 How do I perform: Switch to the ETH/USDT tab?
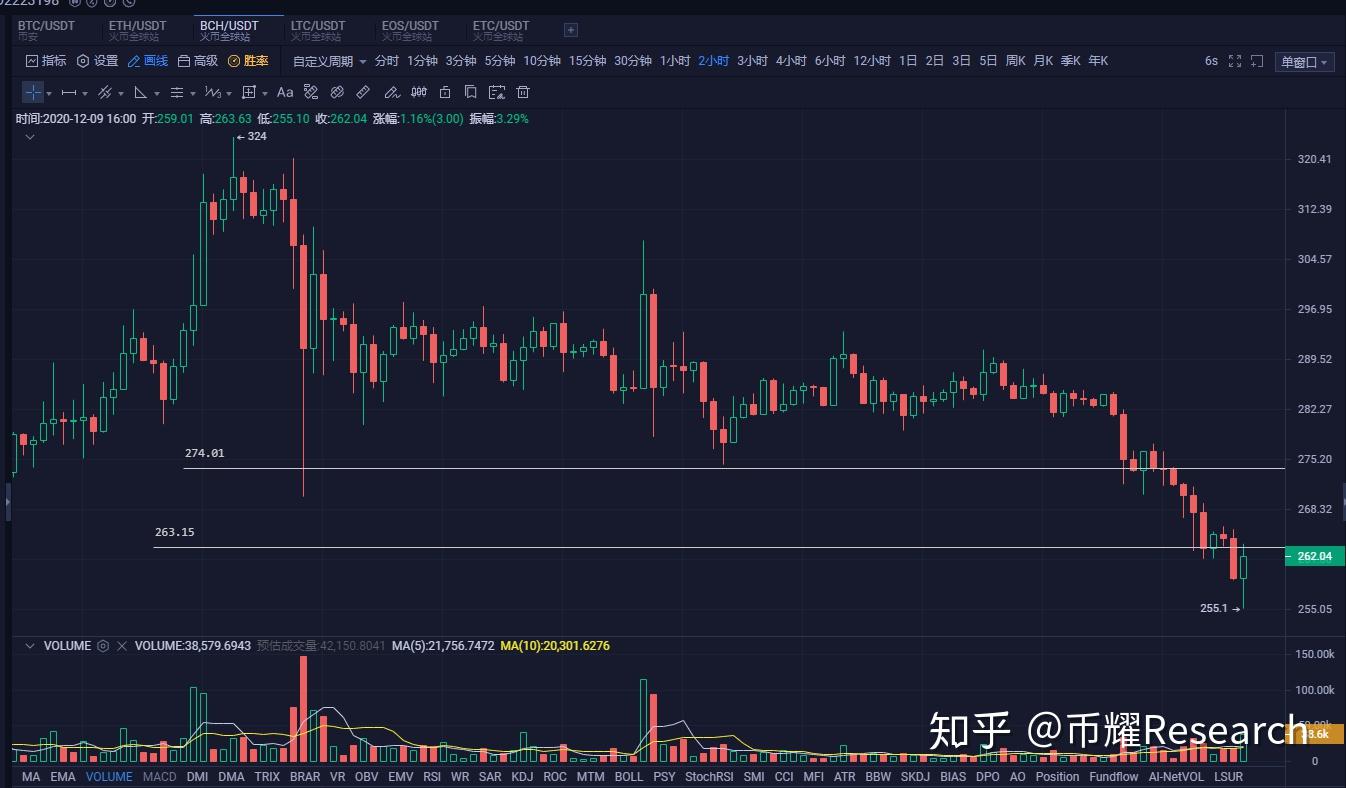(137, 30)
